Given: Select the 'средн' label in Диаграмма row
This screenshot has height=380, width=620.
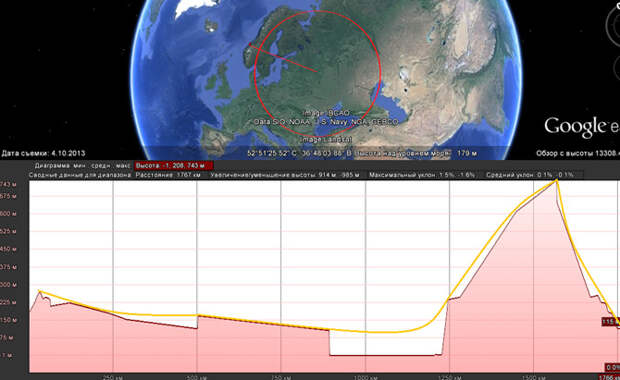Looking at the screenshot, I should [x=101, y=166].
